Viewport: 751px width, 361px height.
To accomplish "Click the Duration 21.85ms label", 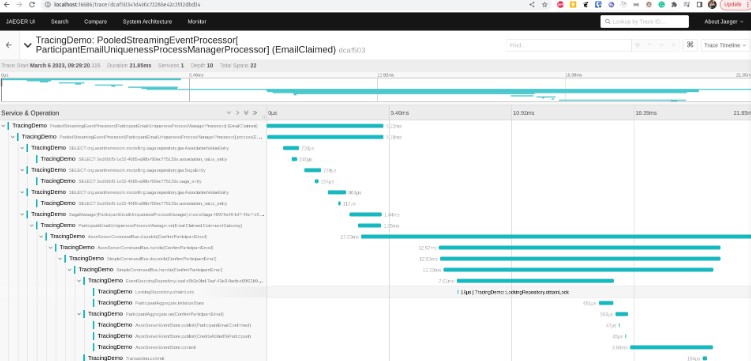I will (129, 66).
